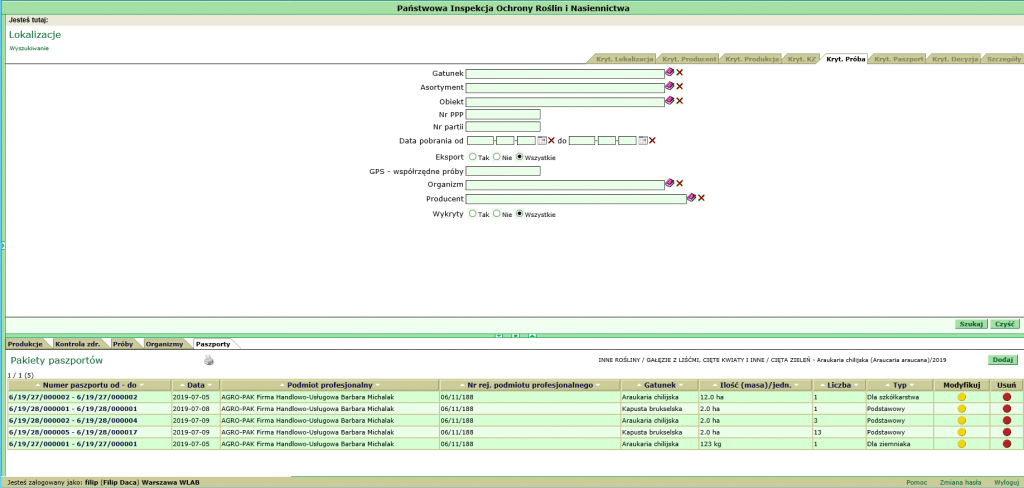Print the passport packages list
Image resolution: width=1024 pixels, height=488 pixels.
click(x=209, y=361)
